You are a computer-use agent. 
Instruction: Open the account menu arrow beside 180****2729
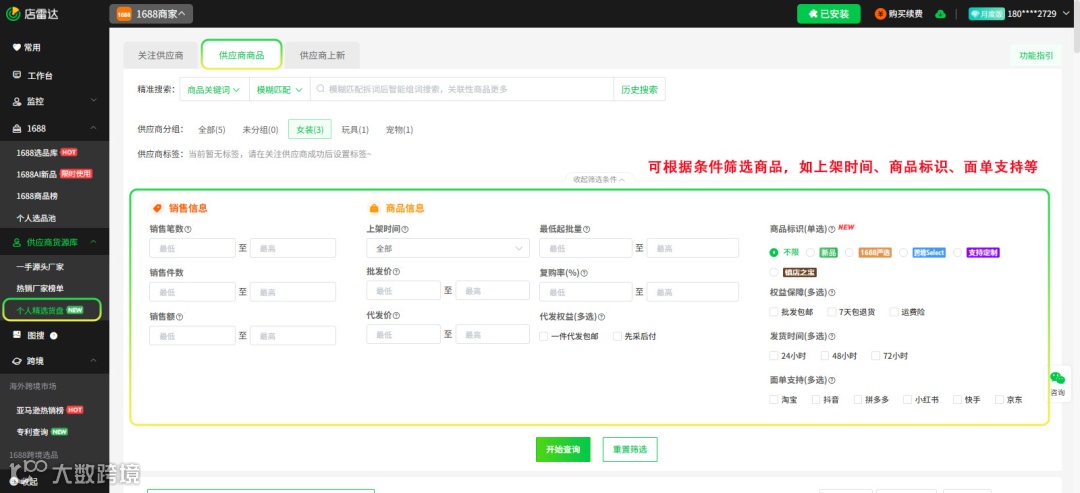(x=1065, y=14)
